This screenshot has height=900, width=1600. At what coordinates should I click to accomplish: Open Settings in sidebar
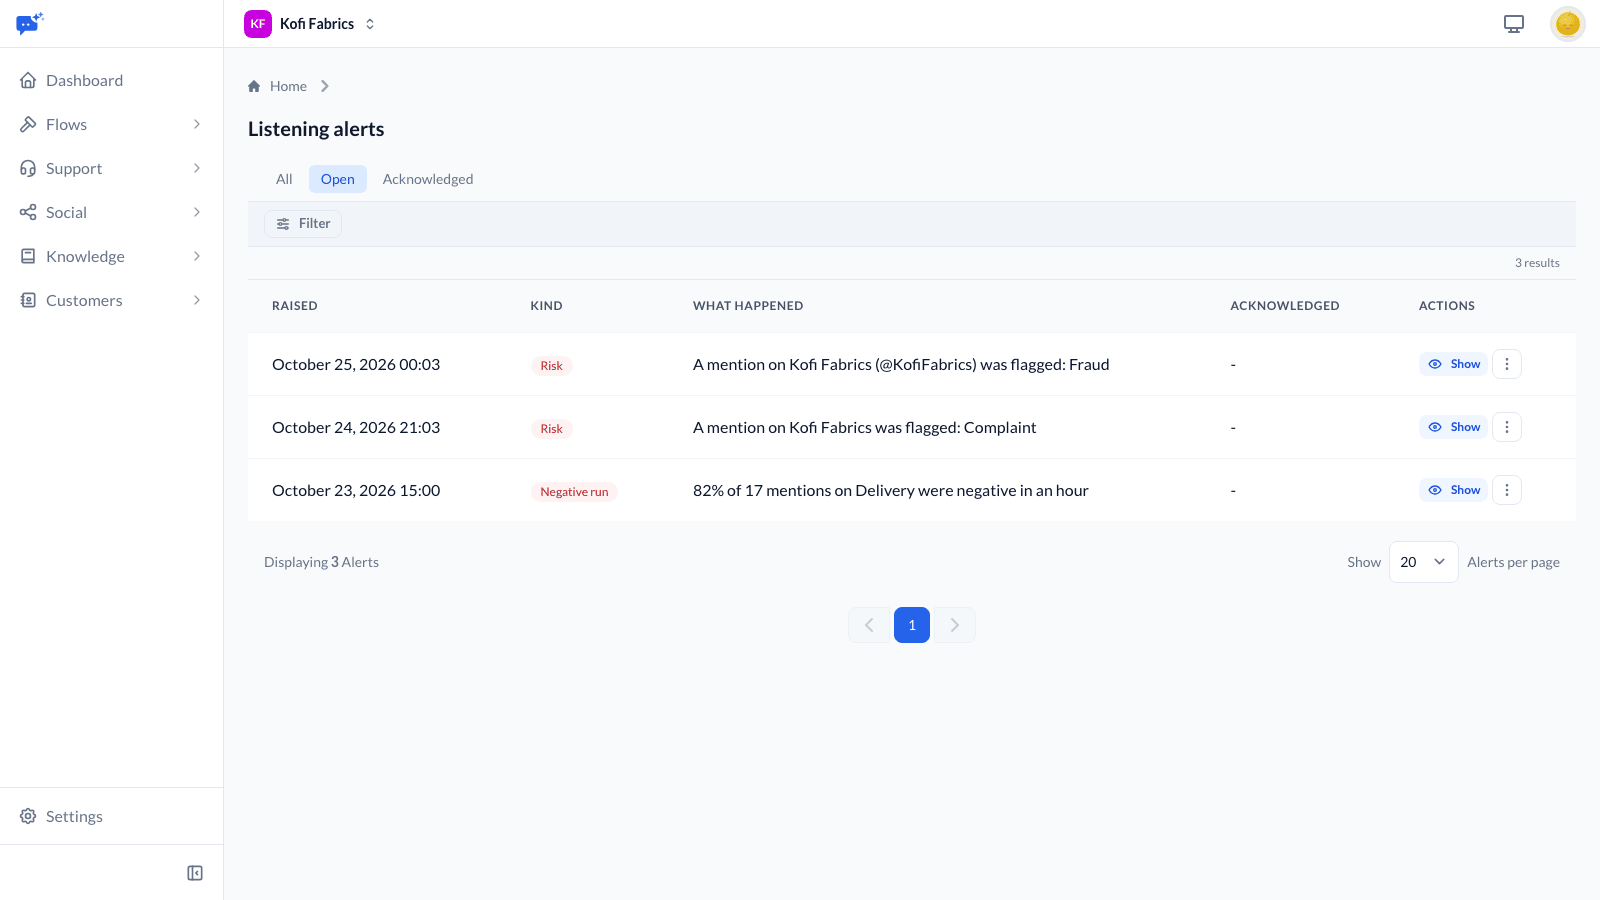tap(111, 816)
